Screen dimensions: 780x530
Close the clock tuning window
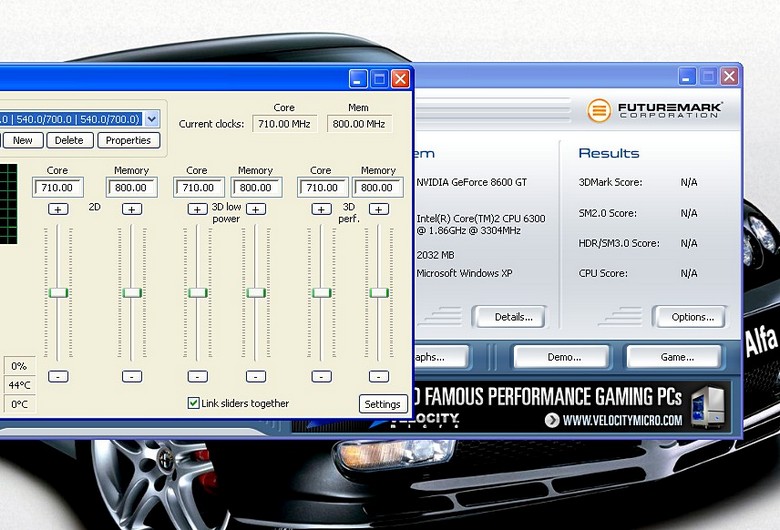[x=400, y=79]
